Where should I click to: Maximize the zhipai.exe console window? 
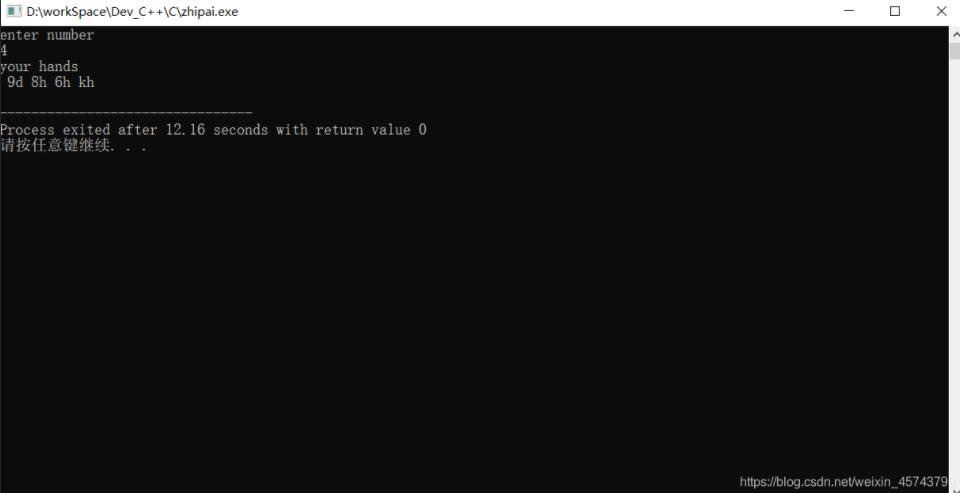(x=895, y=11)
